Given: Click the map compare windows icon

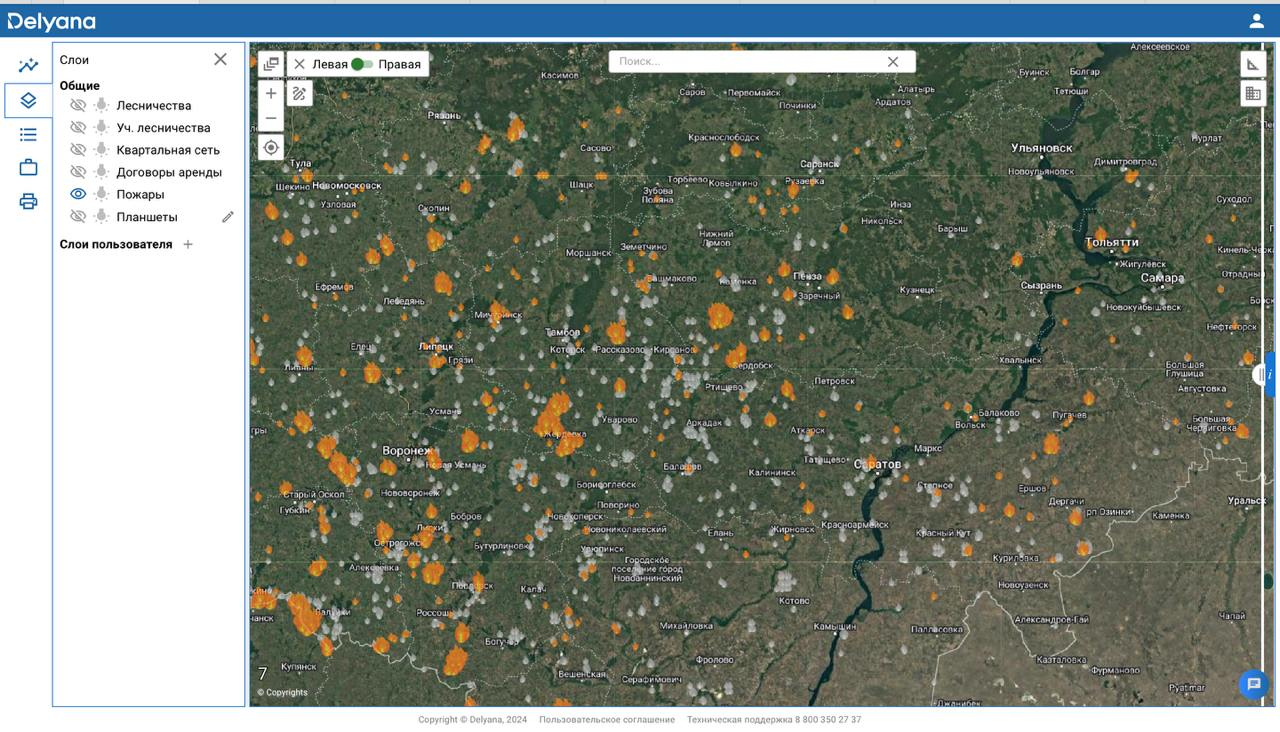Looking at the screenshot, I should tap(271, 65).
